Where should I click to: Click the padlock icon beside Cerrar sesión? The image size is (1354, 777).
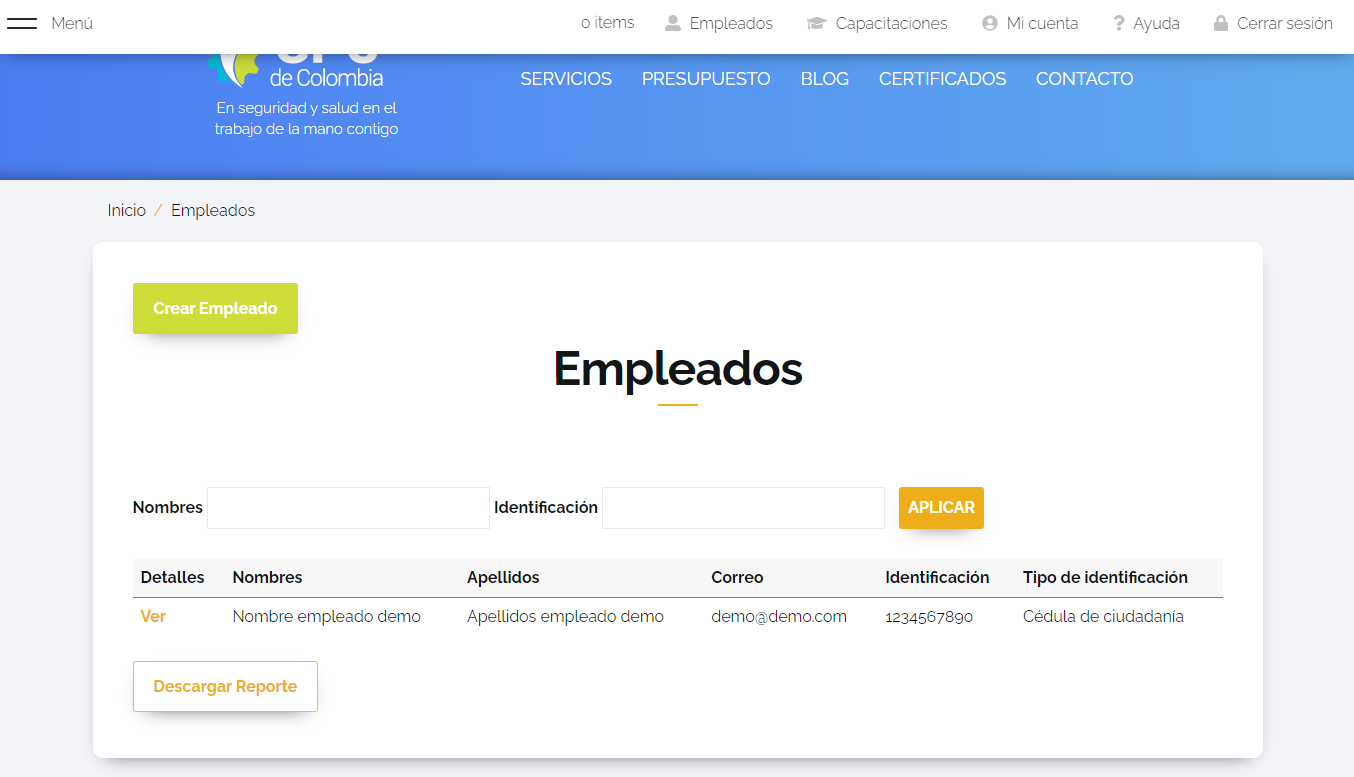[x=1221, y=23]
